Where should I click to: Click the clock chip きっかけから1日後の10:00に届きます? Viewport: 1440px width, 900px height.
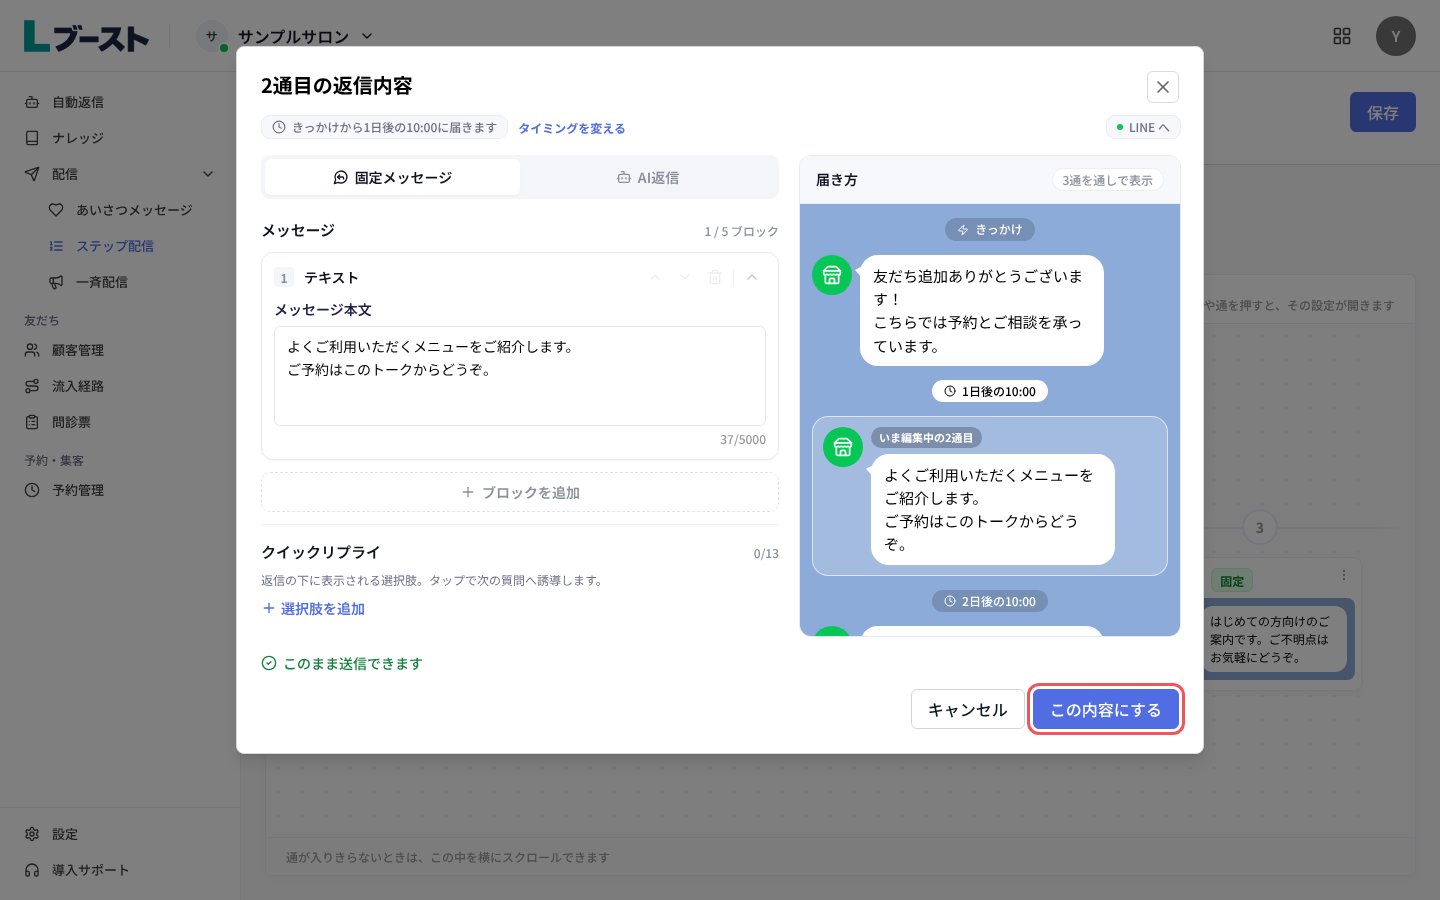(385, 128)
